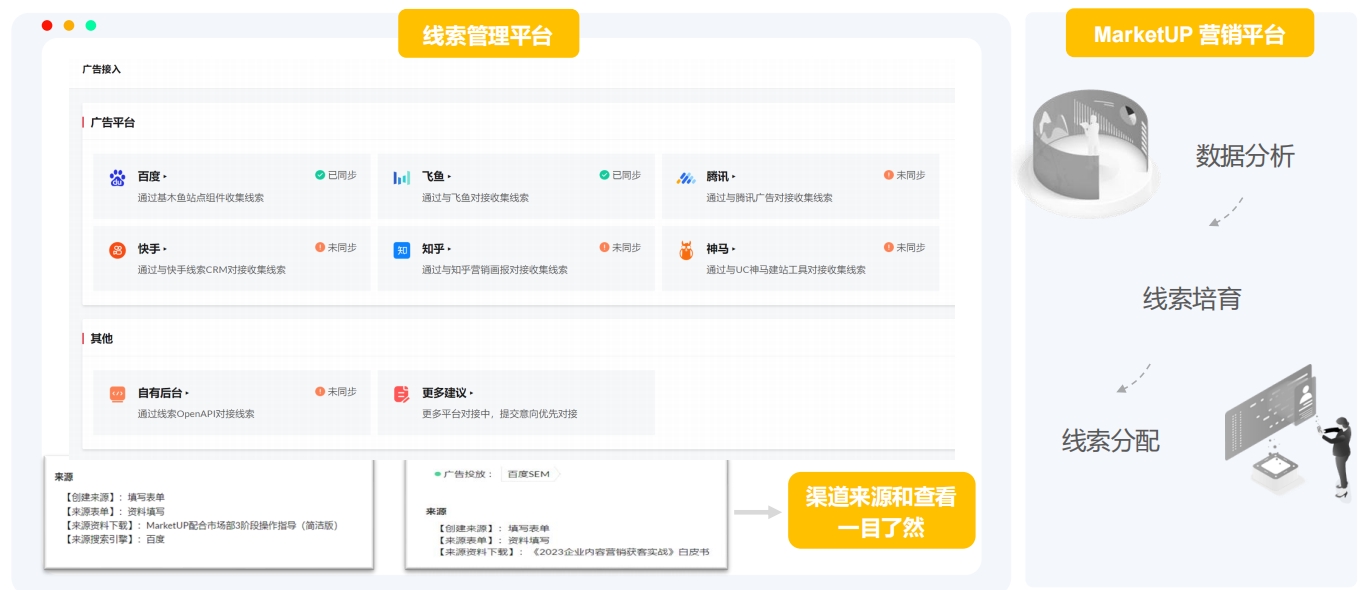The height and width of the screenshot is (590, 1366).
Task: Select the text 通过与腾讯广告对接收集线索
Action: (x=769, y=198)
